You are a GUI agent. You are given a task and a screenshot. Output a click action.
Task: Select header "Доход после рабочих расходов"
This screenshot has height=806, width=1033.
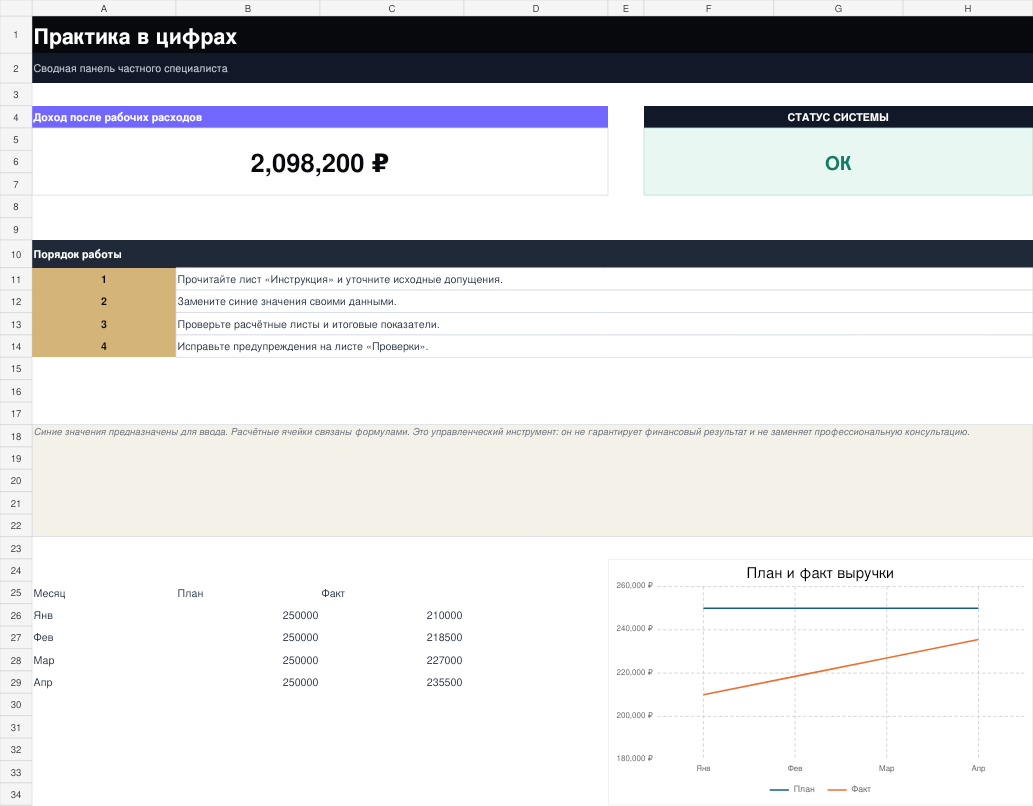[320, 117]
